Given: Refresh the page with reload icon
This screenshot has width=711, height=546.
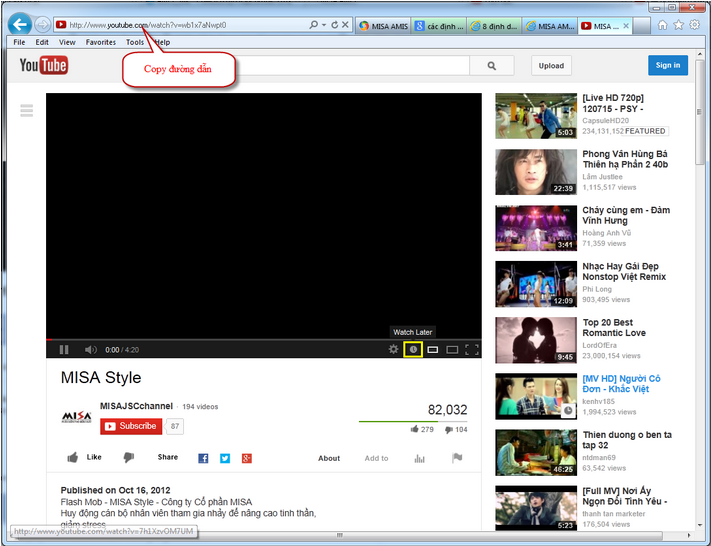Looking at the screenshot, I should point(335,25).
